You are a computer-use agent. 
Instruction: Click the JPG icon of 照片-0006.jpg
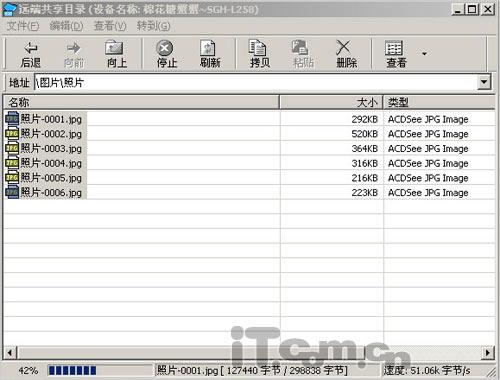click(x=12, y=192)
